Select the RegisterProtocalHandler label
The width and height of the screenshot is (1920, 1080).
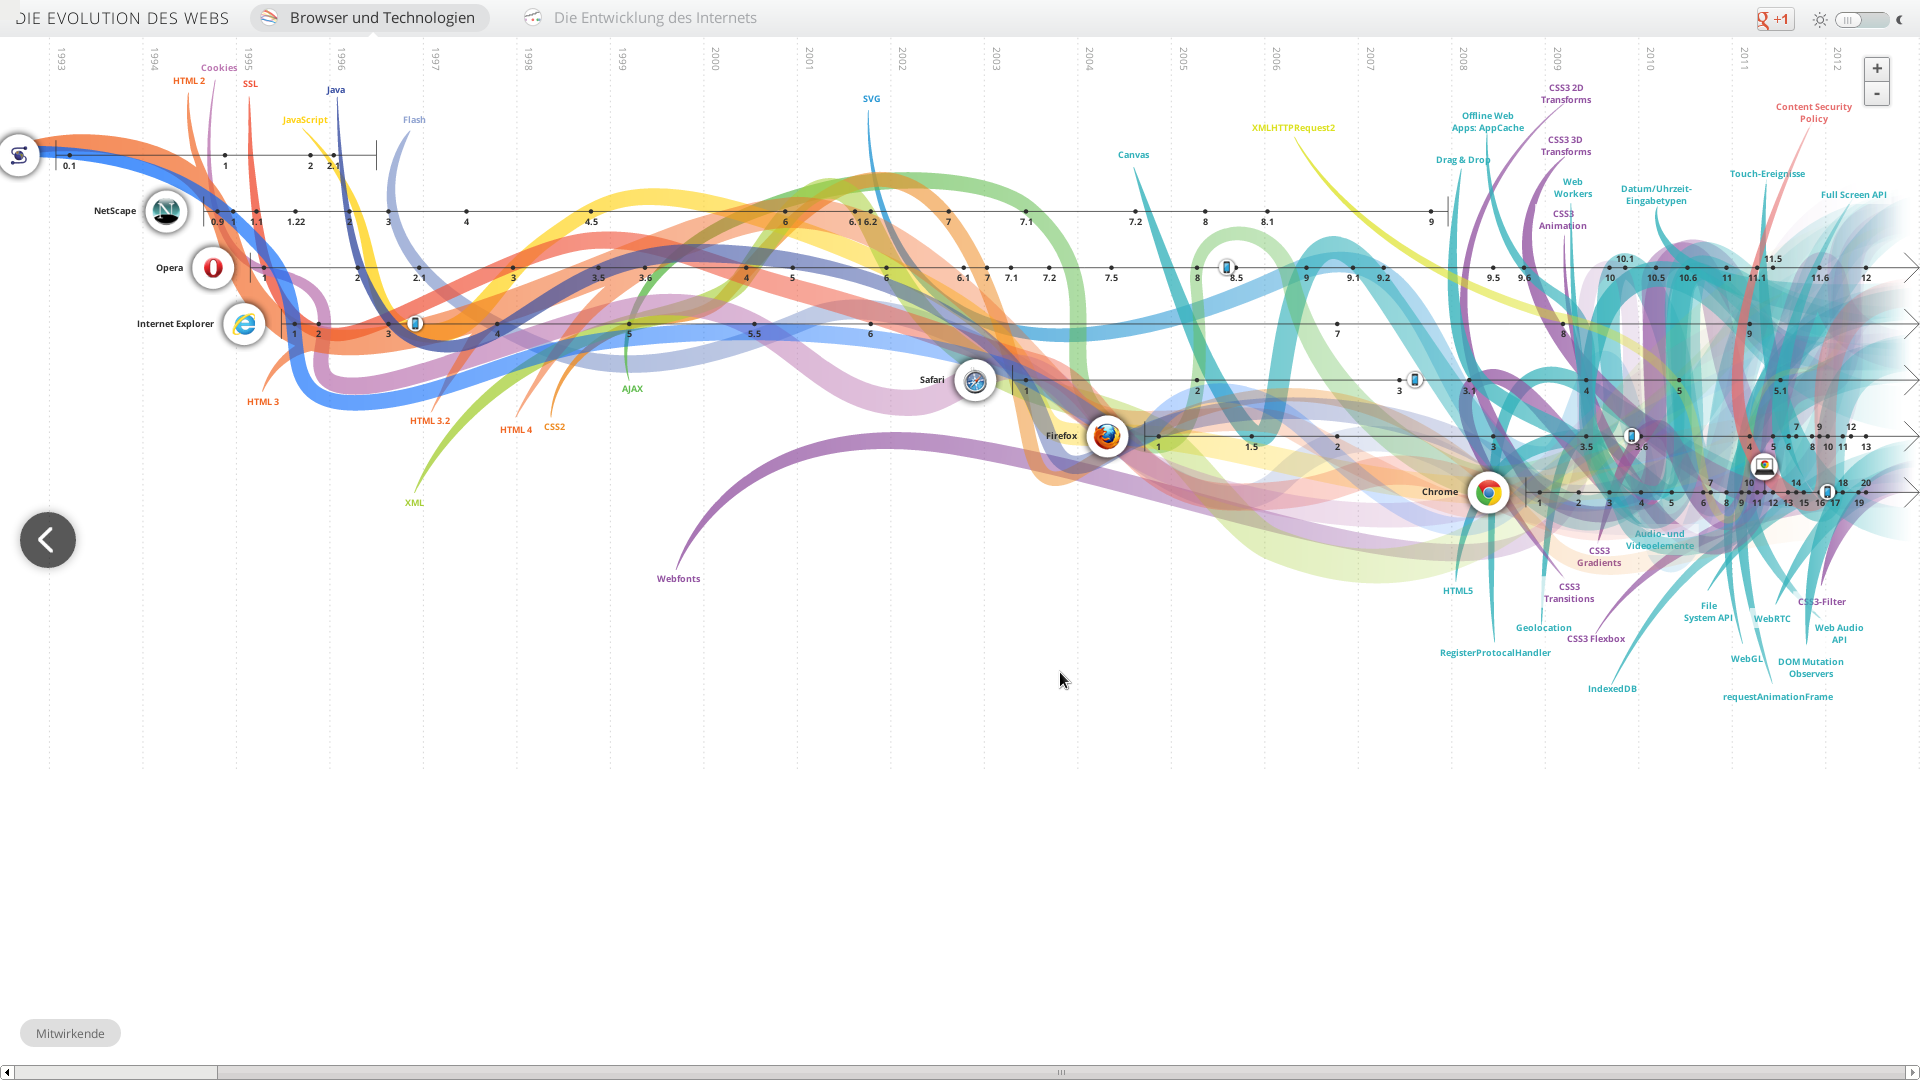[1495, 653]
